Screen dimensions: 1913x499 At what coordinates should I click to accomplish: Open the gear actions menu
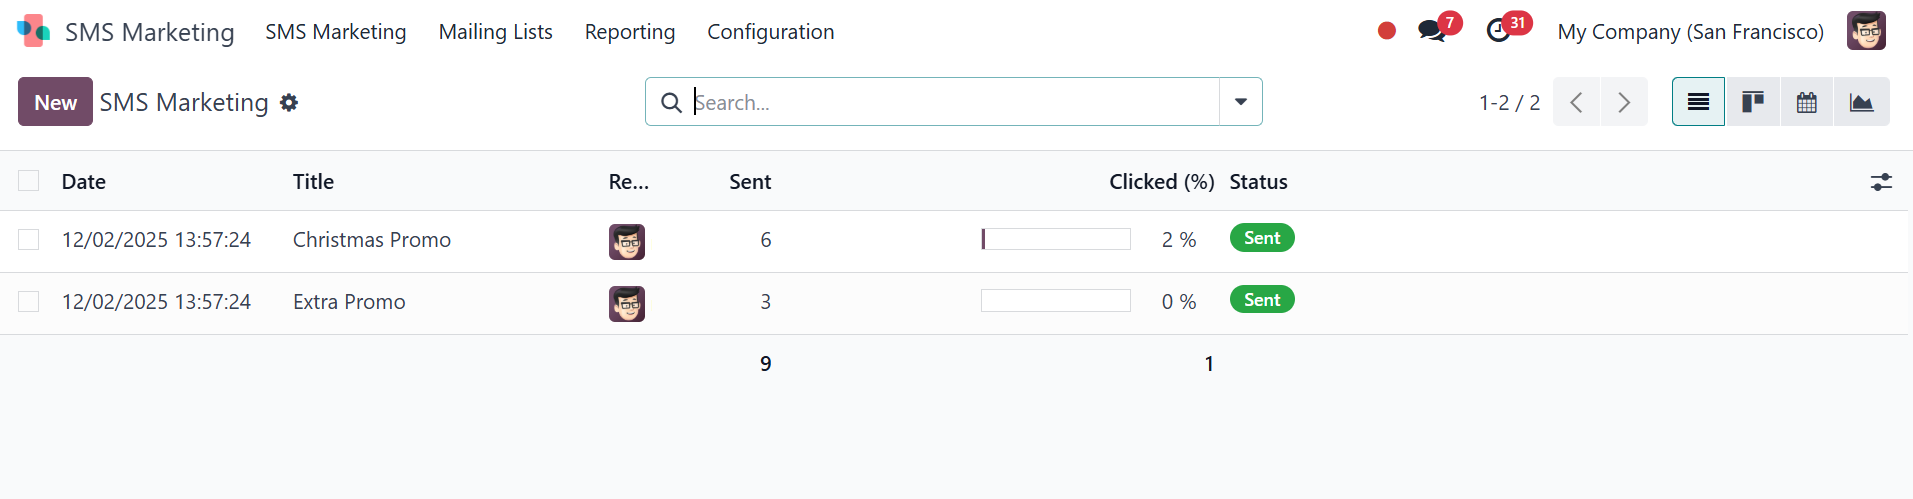point(289,103)
